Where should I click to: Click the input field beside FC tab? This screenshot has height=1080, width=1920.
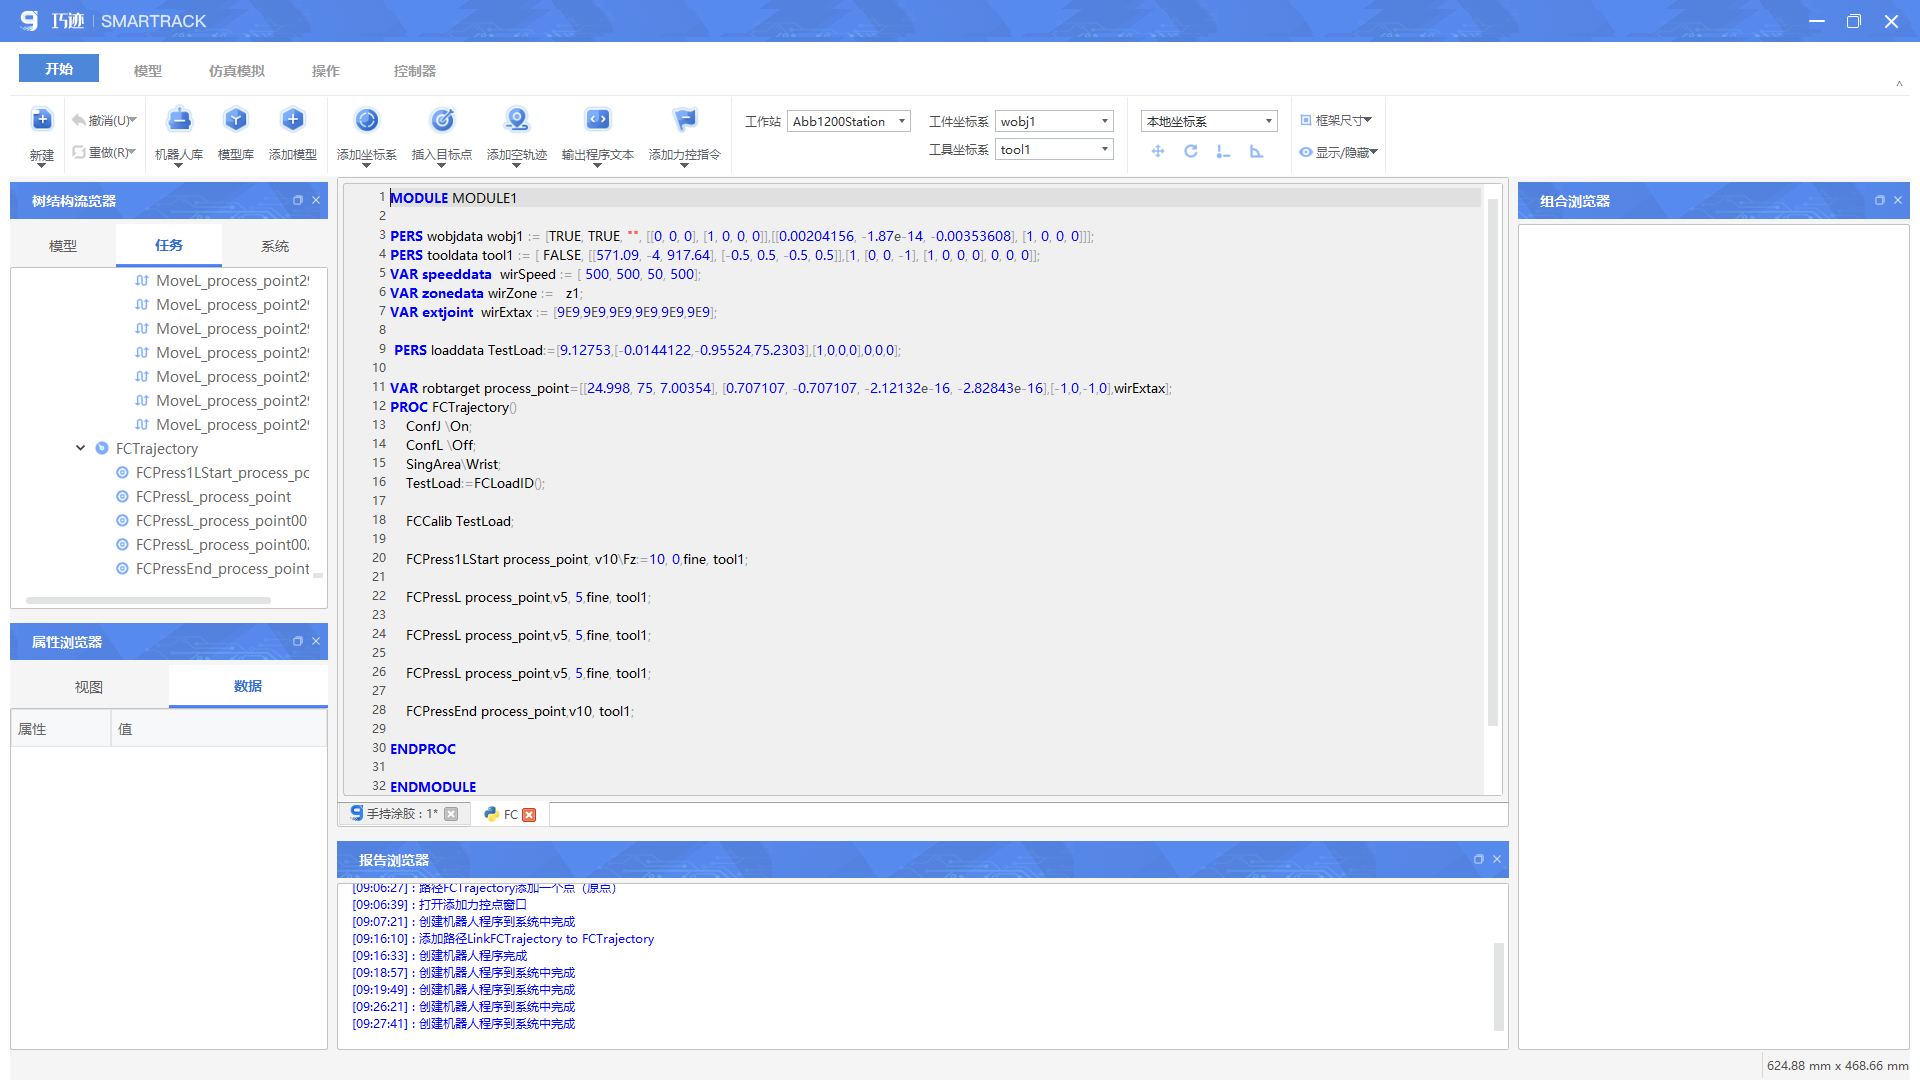pos(1028,814)
